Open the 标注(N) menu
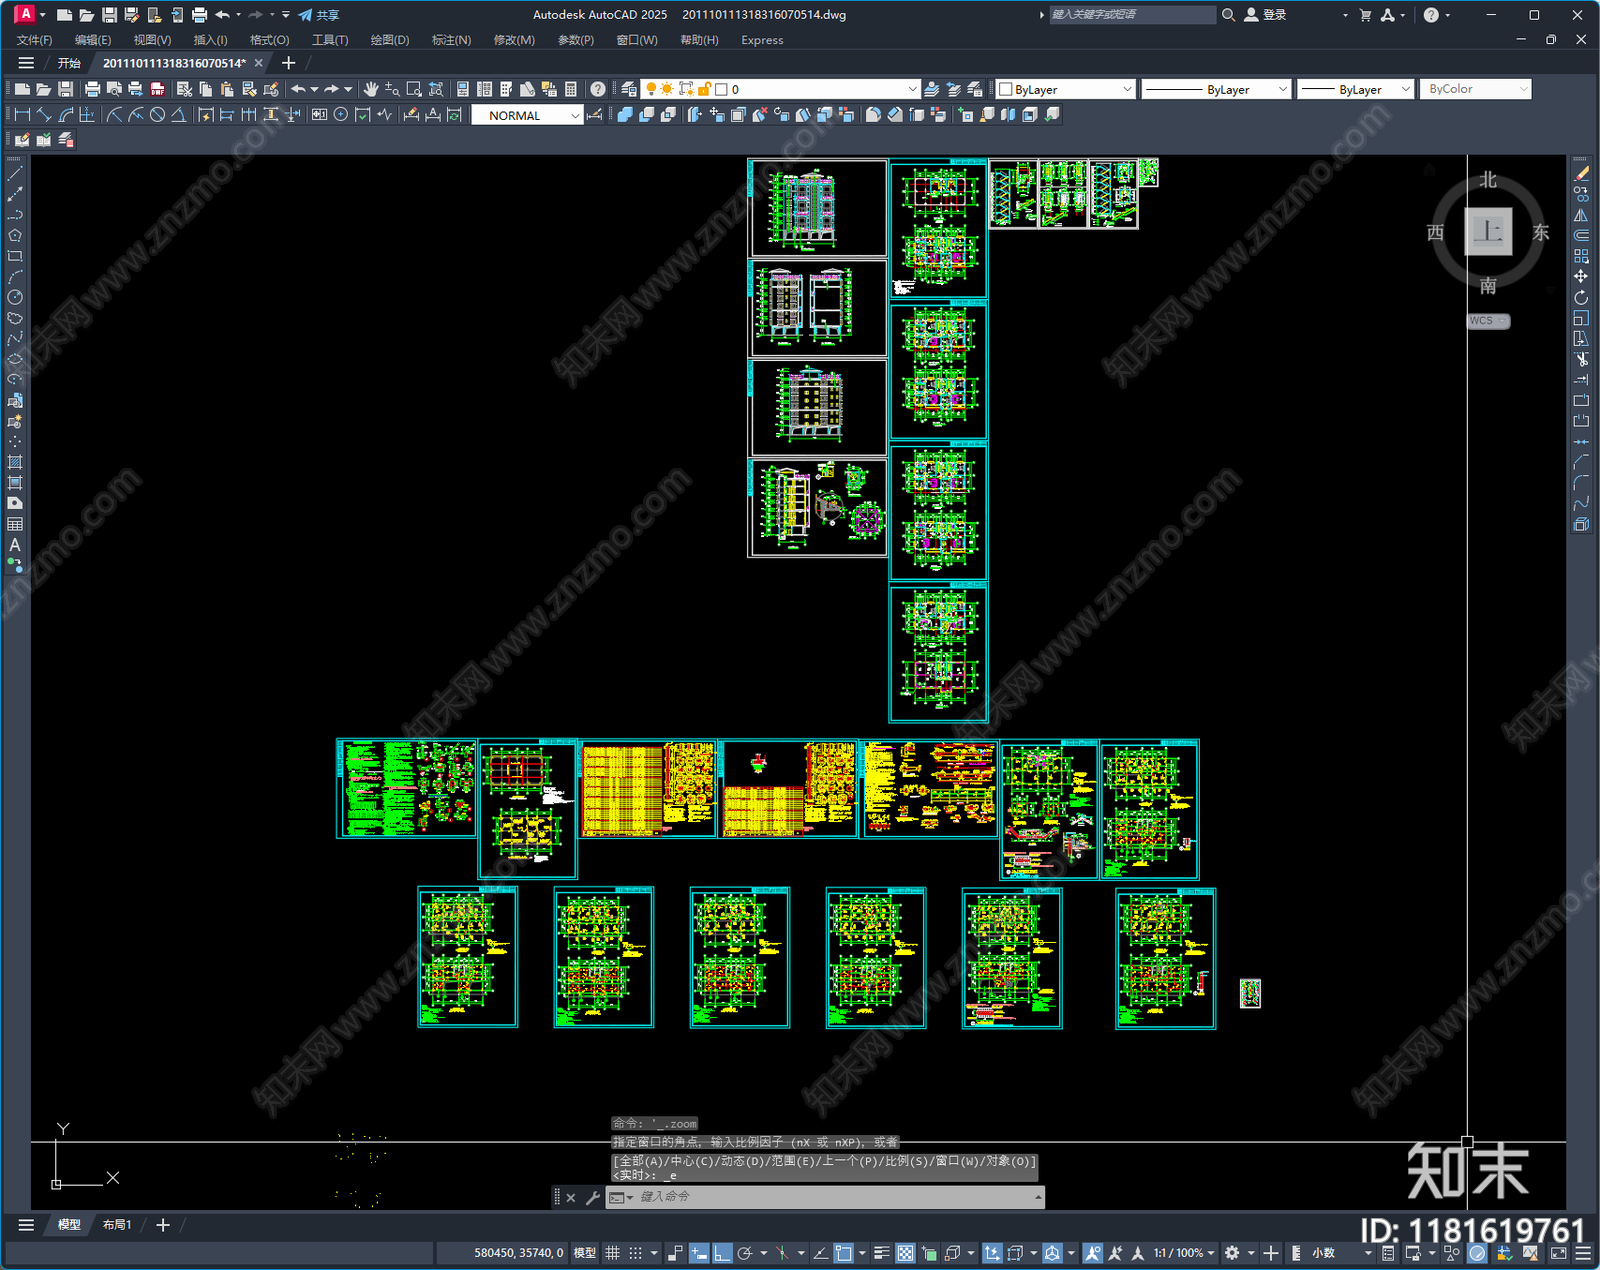Screen dimensions: 1600x1270 click(x=451, y=40)
